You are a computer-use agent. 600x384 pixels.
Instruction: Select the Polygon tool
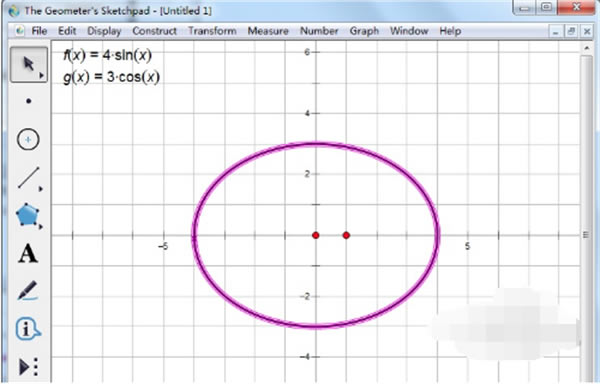point(28,215)
